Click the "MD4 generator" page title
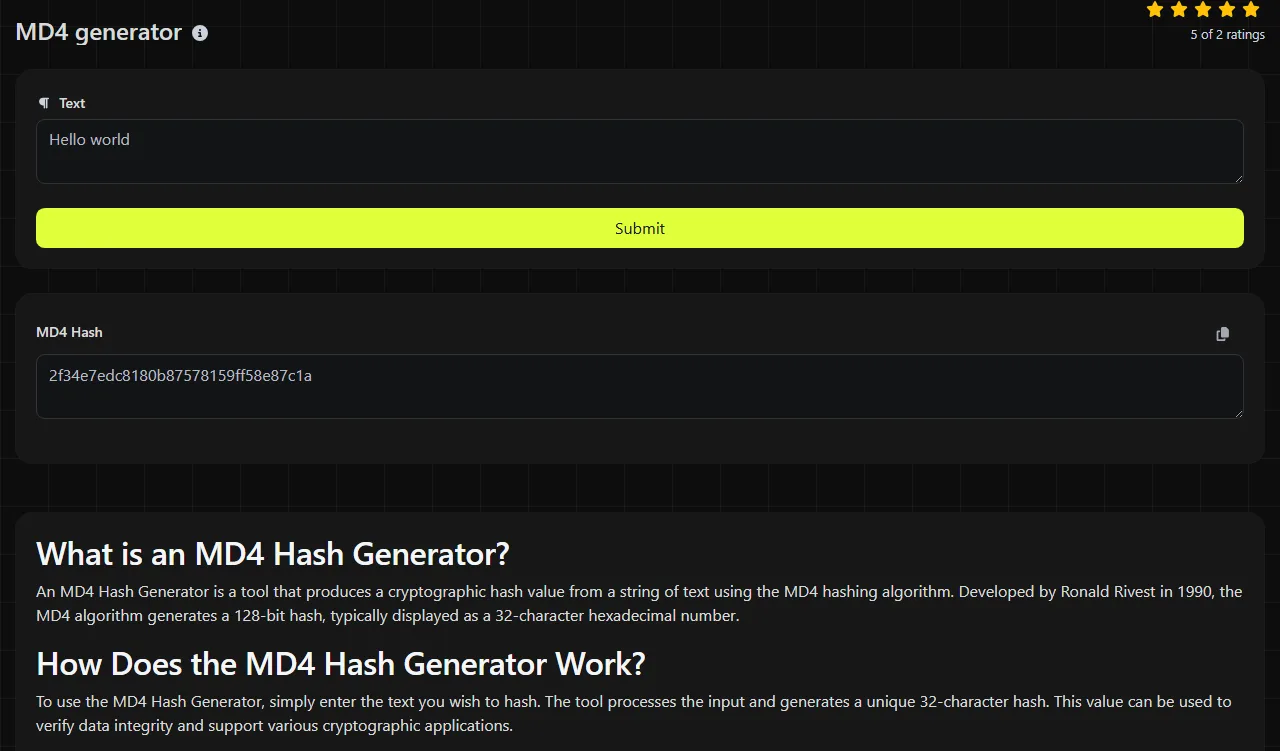 point(99,32)
